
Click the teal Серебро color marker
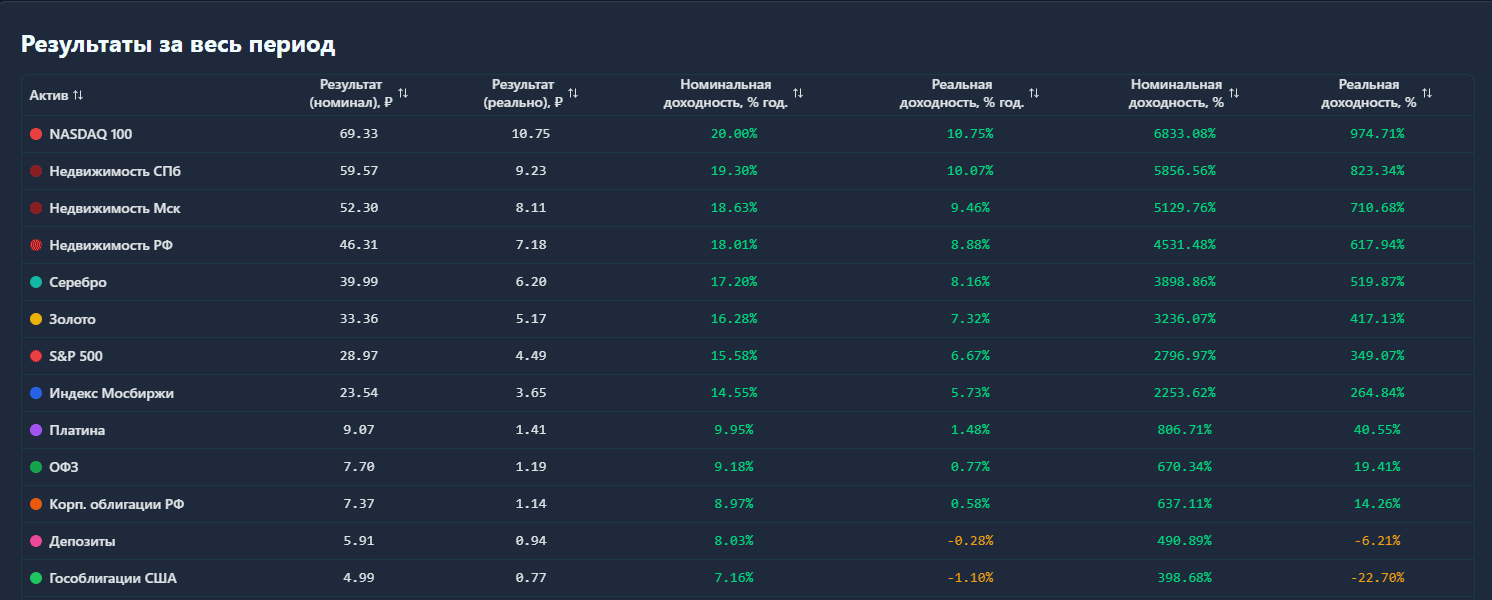(36, 282)
